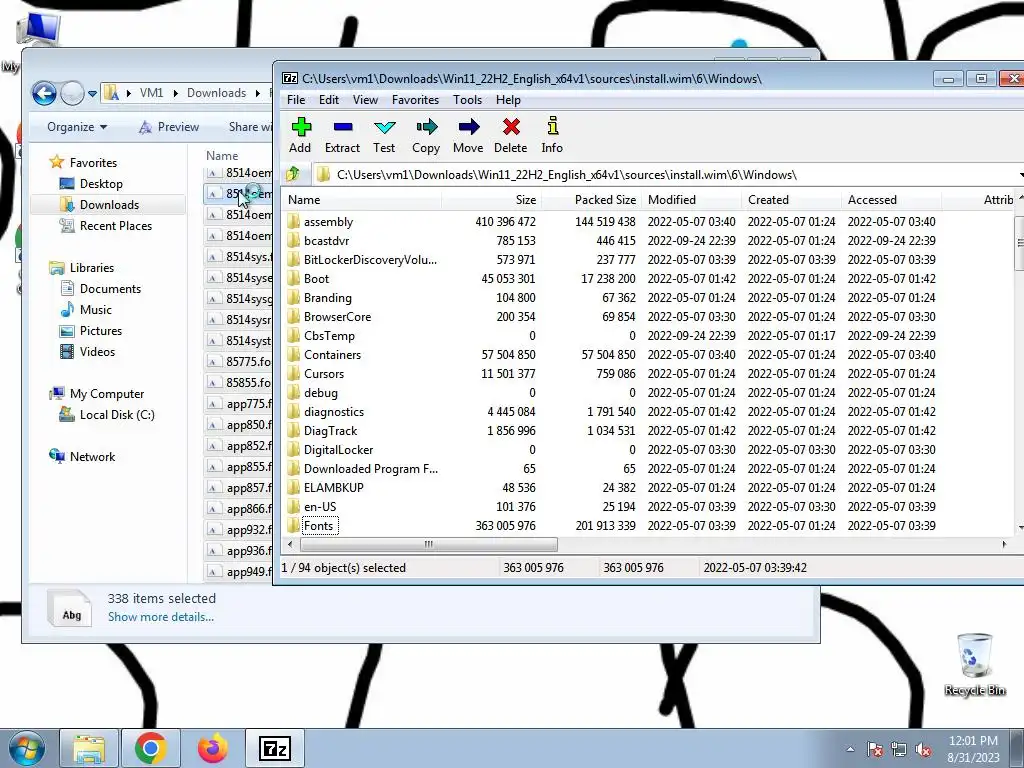Click the muted volume tray icon
1024x768 pixels.
point(923,750)
